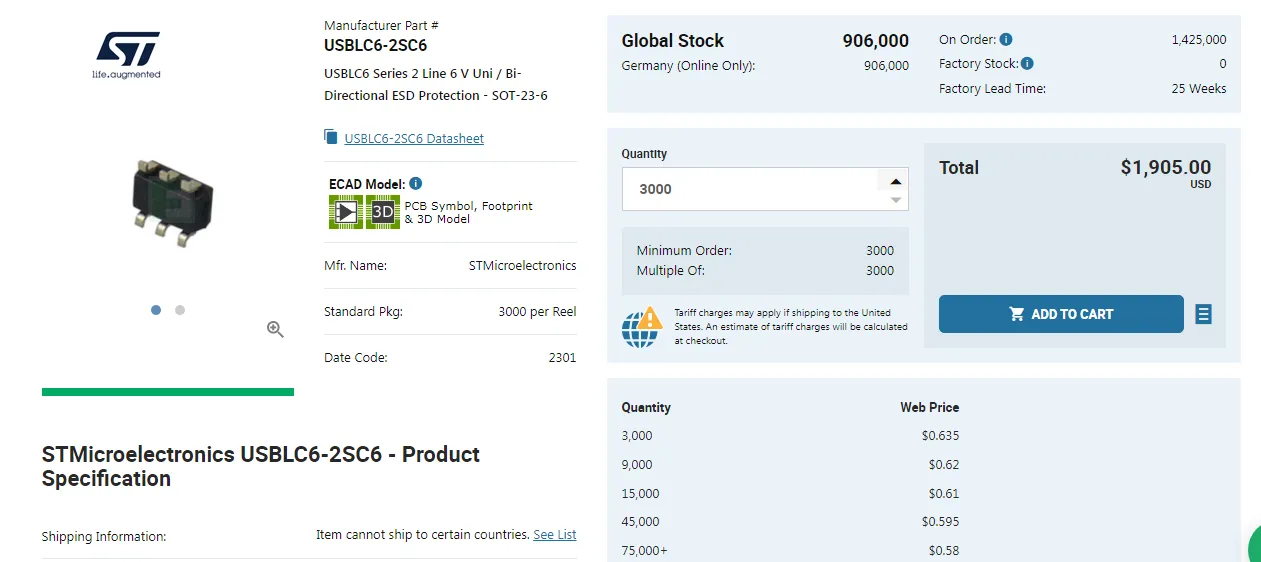Image resolution: width=1261 pixels, height=562 pixels.
Task: Open the PCB symbol ECAD icon
Action: 345,211
